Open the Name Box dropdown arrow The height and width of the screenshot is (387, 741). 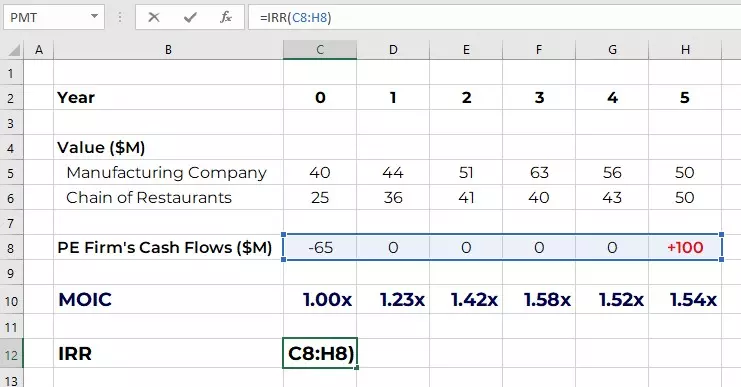click(95, 17)
